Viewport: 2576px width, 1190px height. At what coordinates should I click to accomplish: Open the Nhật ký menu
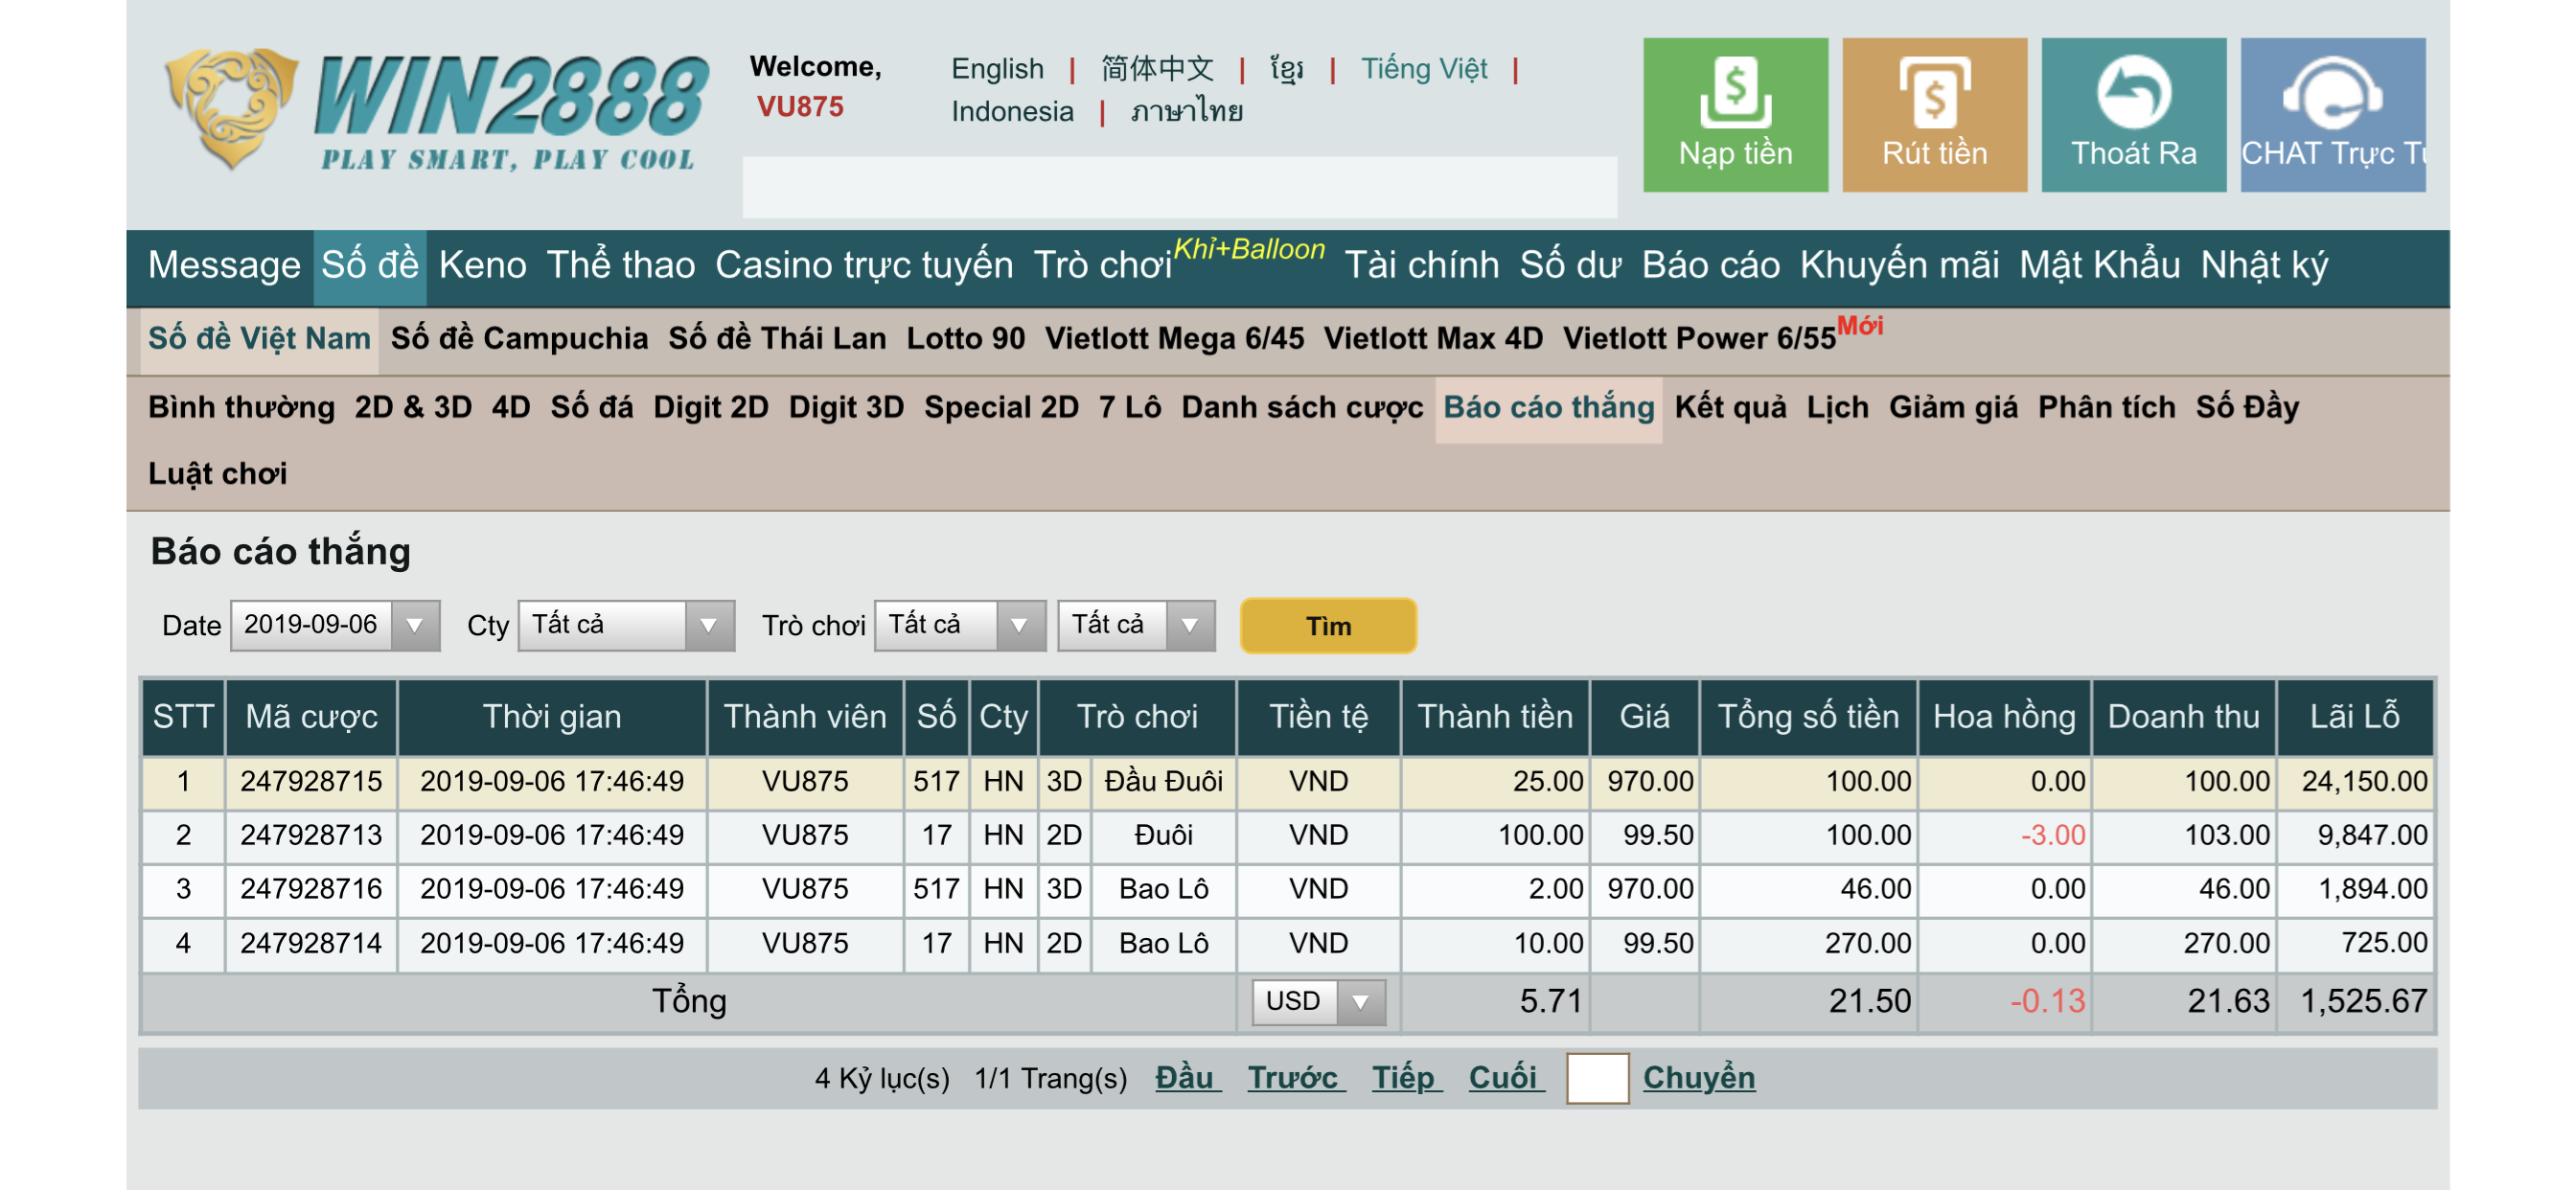tap(2264, 265)
